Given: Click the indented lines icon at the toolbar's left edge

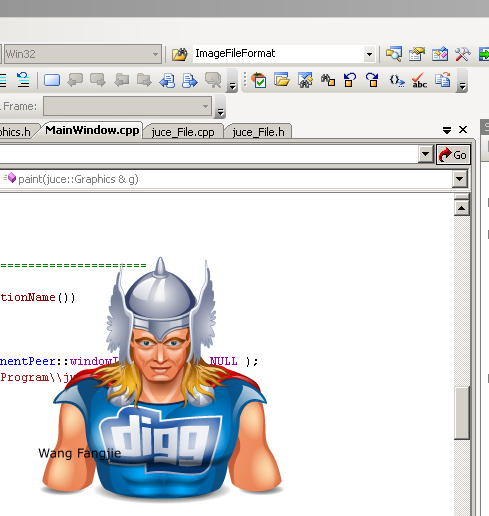Looking at the screenshot, I should click(3, 80).
